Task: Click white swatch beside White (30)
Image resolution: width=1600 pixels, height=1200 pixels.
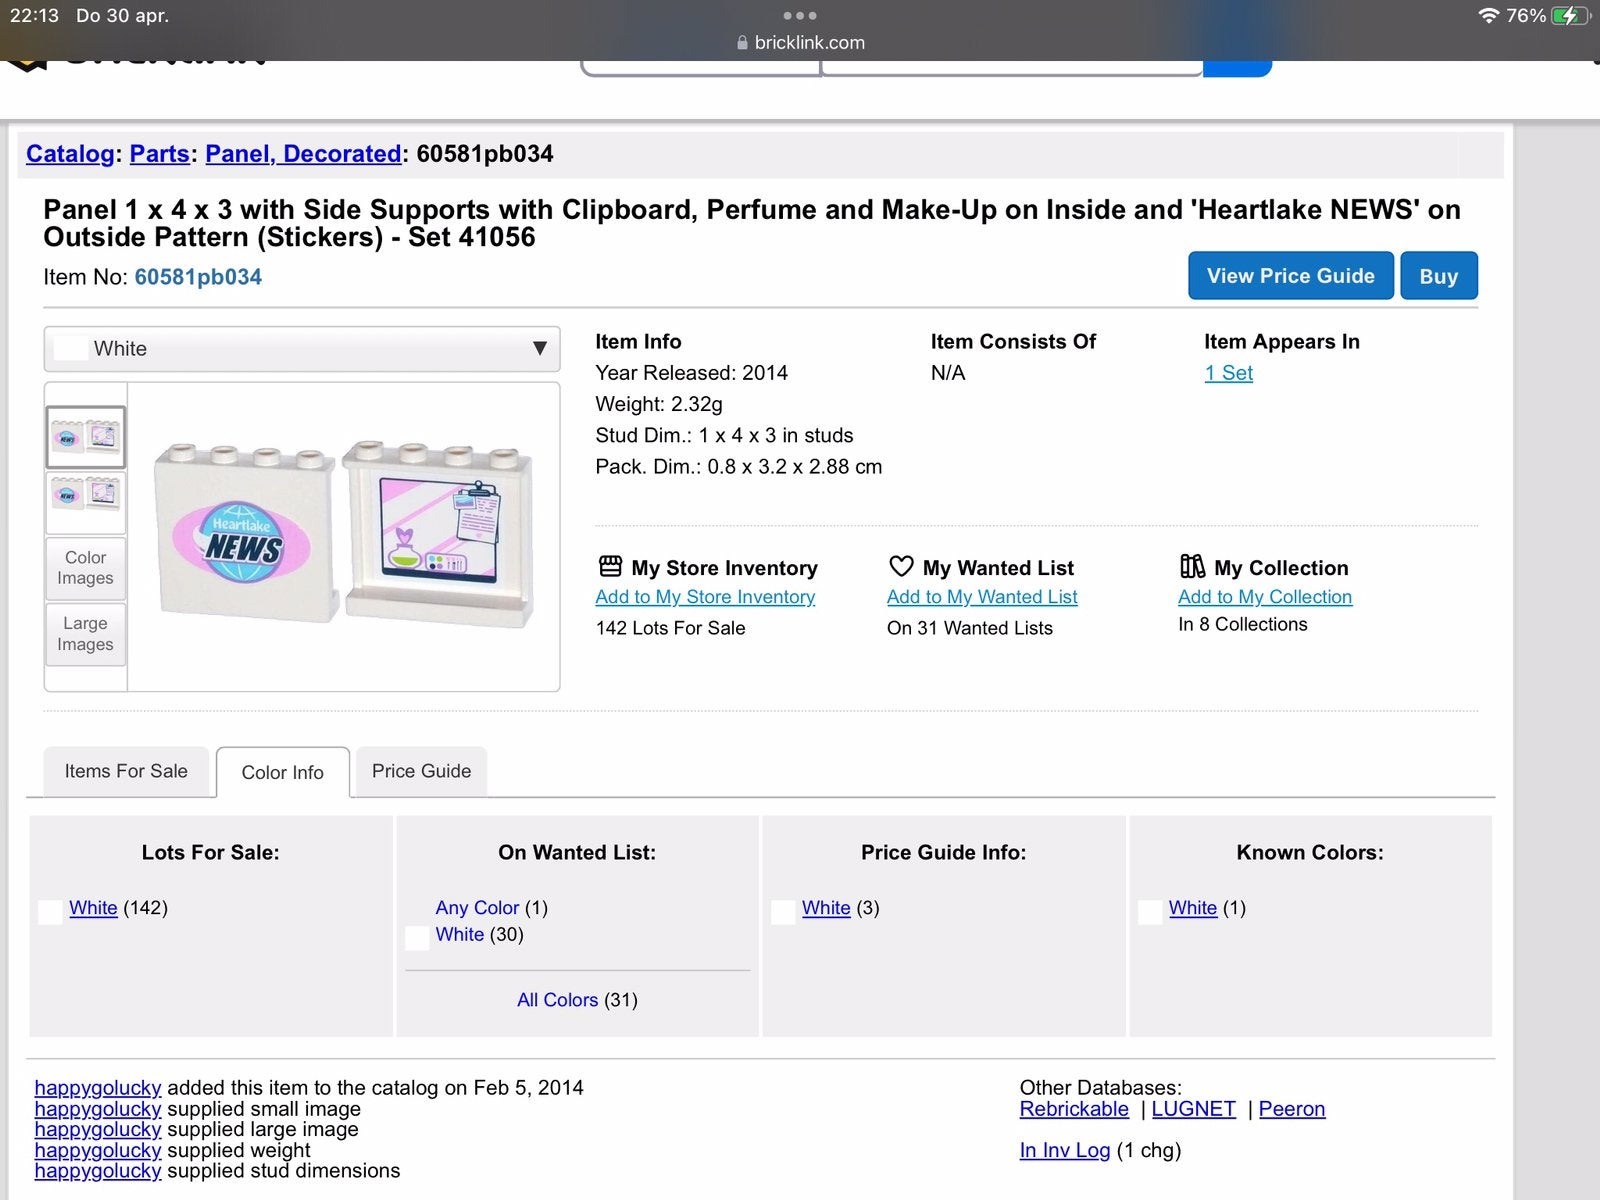Action: [417, 938]
